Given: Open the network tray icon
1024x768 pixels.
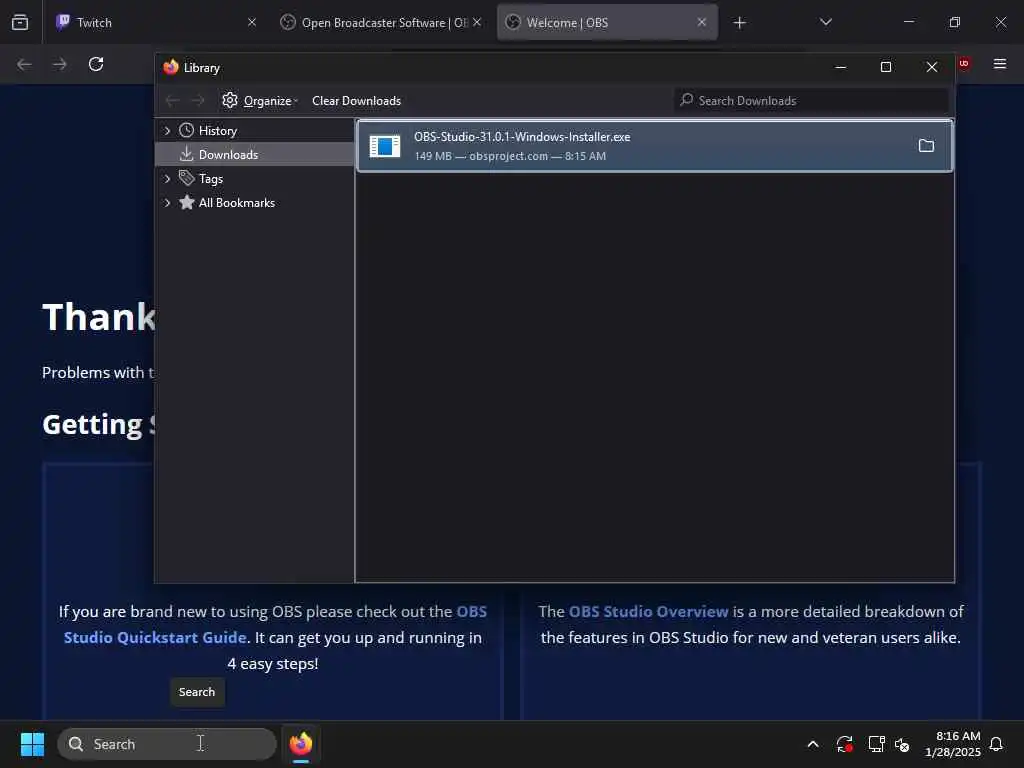Looking at the screenshot, I should [876, 744].
